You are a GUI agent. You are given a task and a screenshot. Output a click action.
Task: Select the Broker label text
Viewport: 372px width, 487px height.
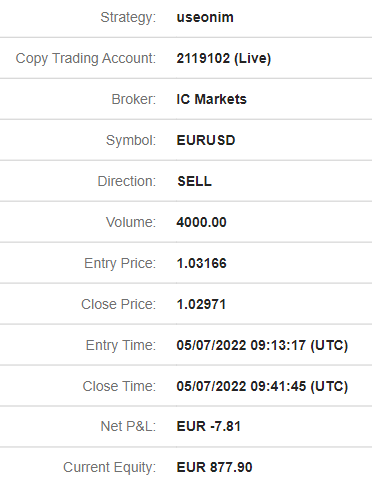click(134, 99)
